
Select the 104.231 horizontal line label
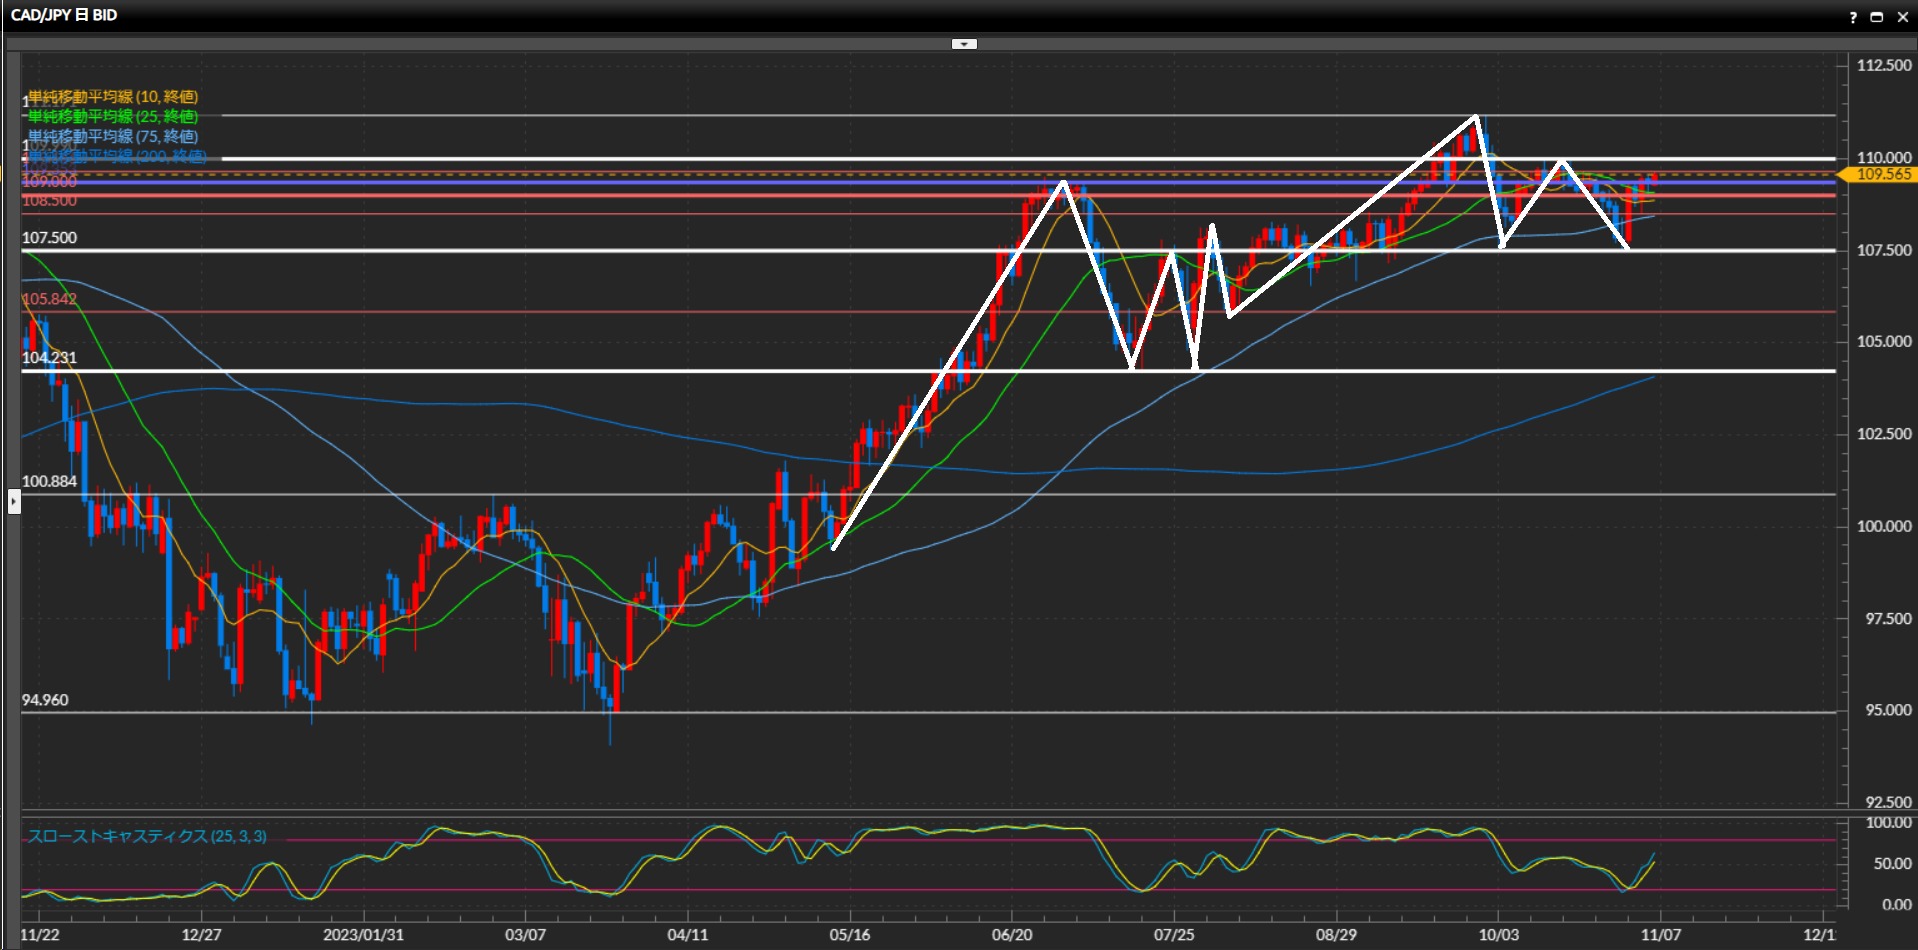49,358
